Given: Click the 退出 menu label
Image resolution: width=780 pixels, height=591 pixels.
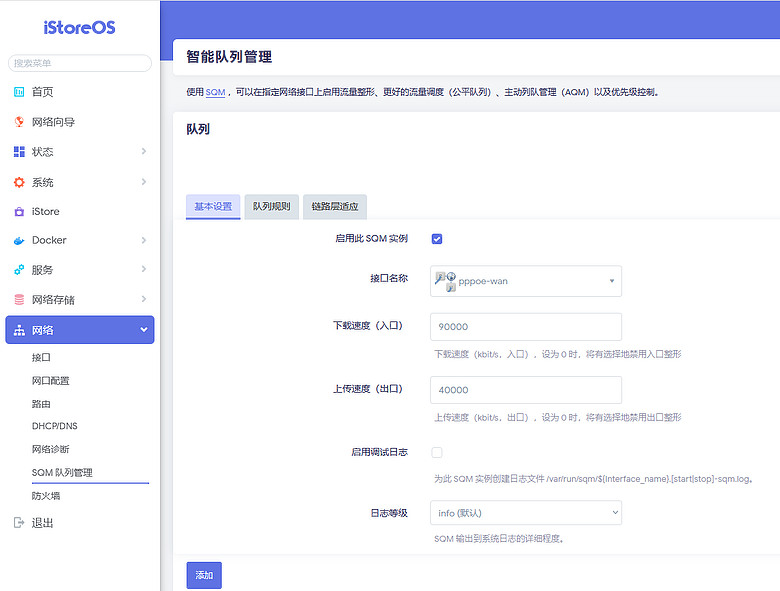Looking at the screenshot, I should pyautogui.click(x=42, y=523).
